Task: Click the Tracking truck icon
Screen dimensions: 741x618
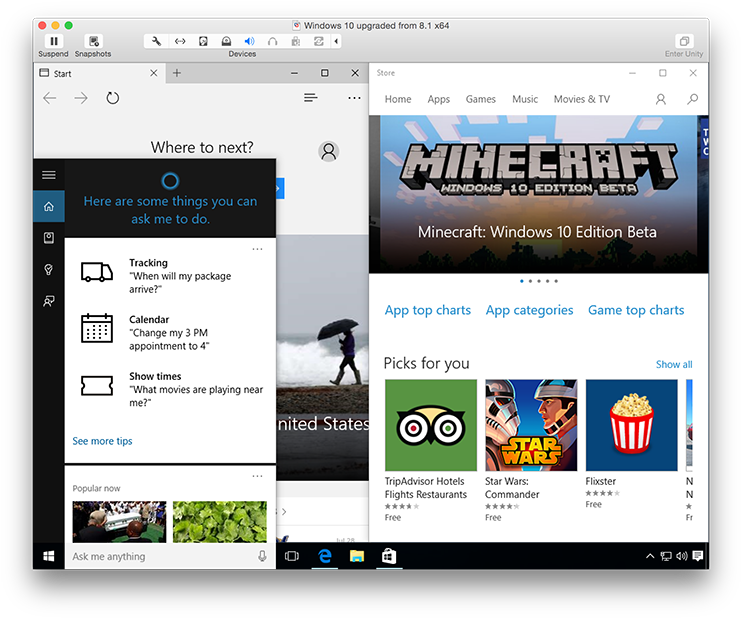Action: pyautogui.click(x=97, y=272)
